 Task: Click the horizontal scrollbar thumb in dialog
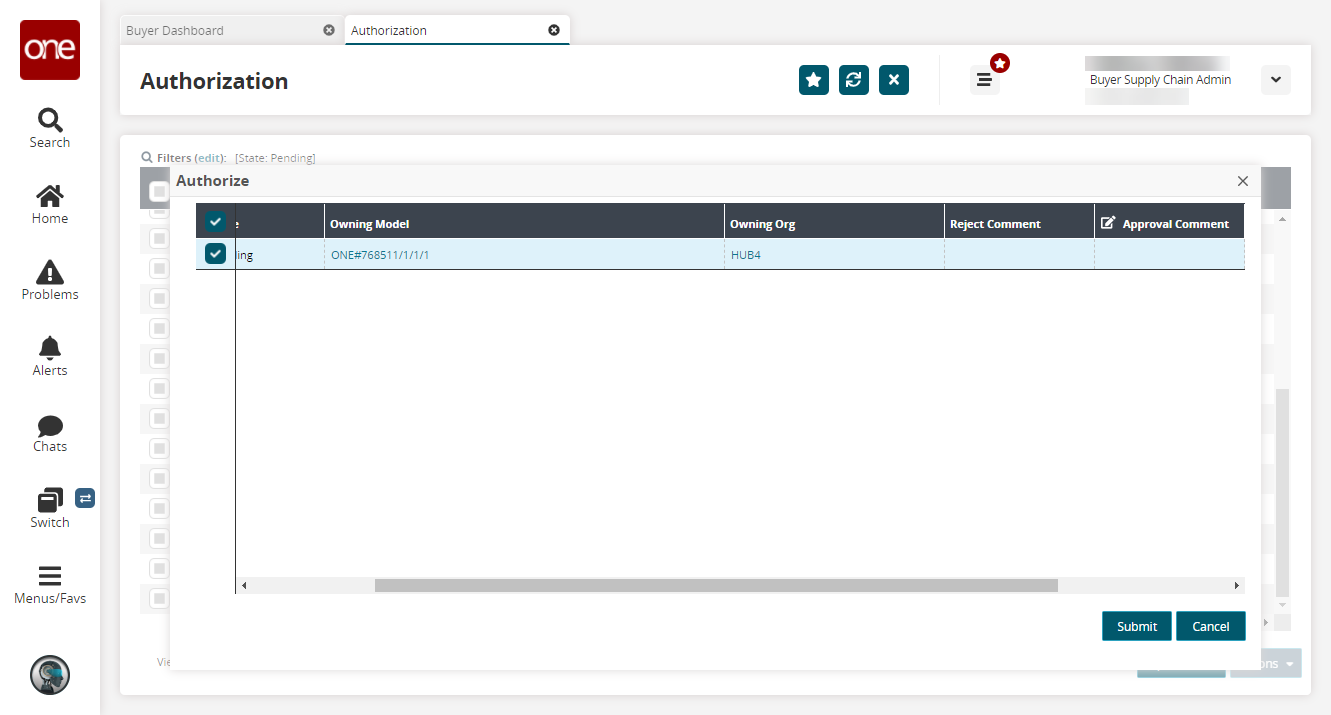pyautogui.click(x=716, y=585)
